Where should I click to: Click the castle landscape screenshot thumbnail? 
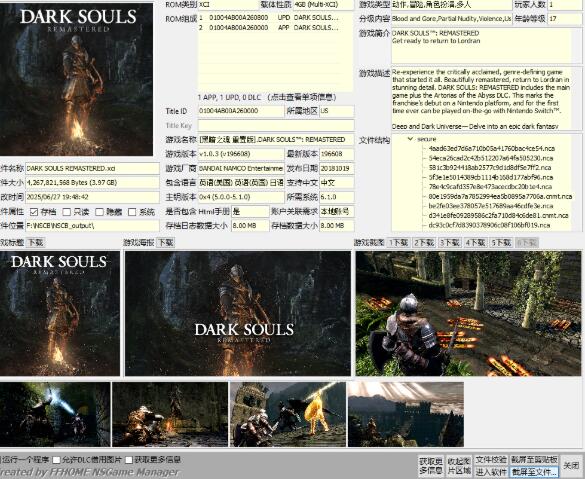[x=406, y=414]
